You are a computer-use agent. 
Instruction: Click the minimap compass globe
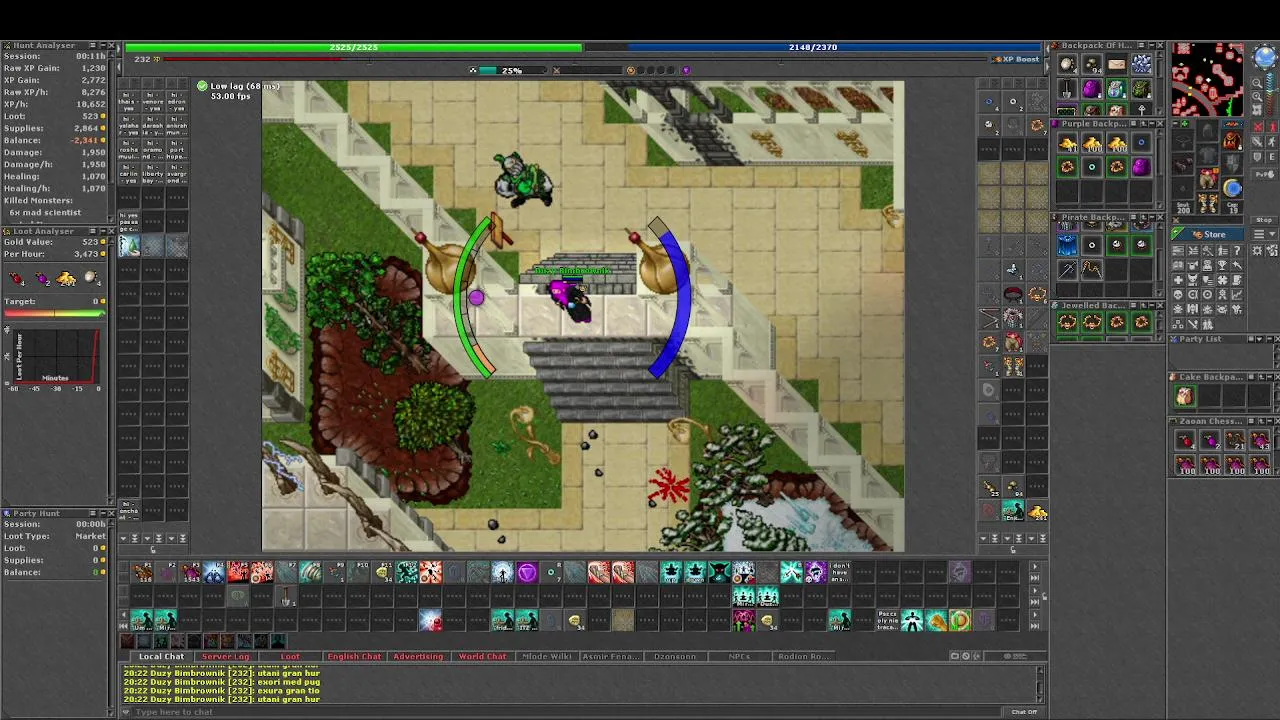1265,56
